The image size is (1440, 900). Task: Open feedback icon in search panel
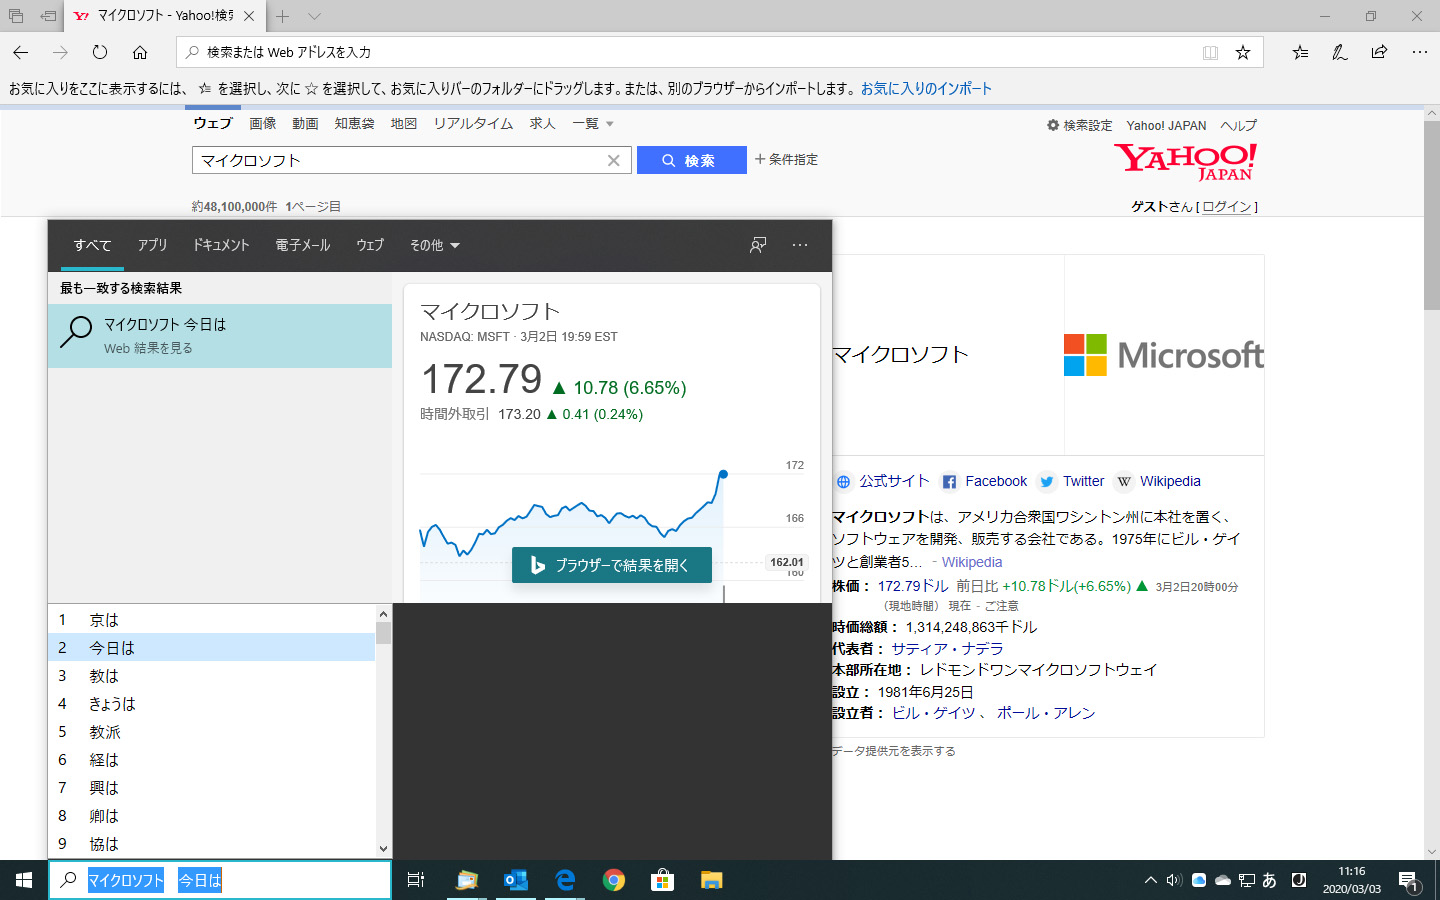(758, 245)
